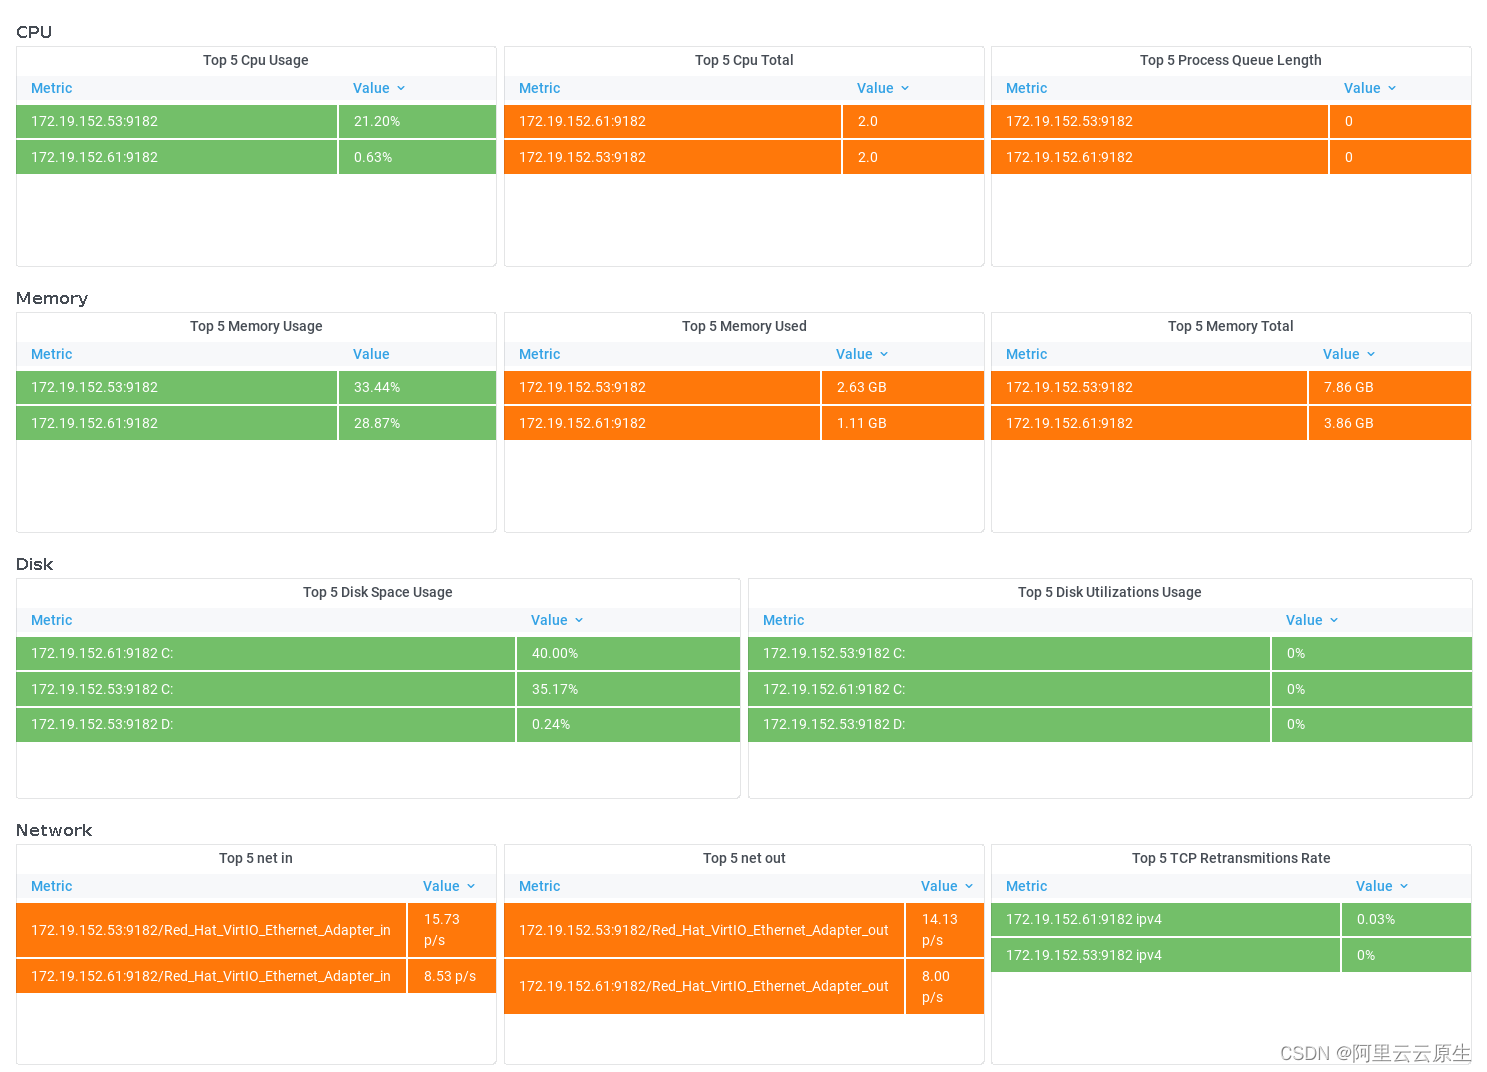The width and height of the screenshot is (1487, 1072).
Task: Open Top 5 Cpu Usage panel title
Action: (x=256, y=60)
